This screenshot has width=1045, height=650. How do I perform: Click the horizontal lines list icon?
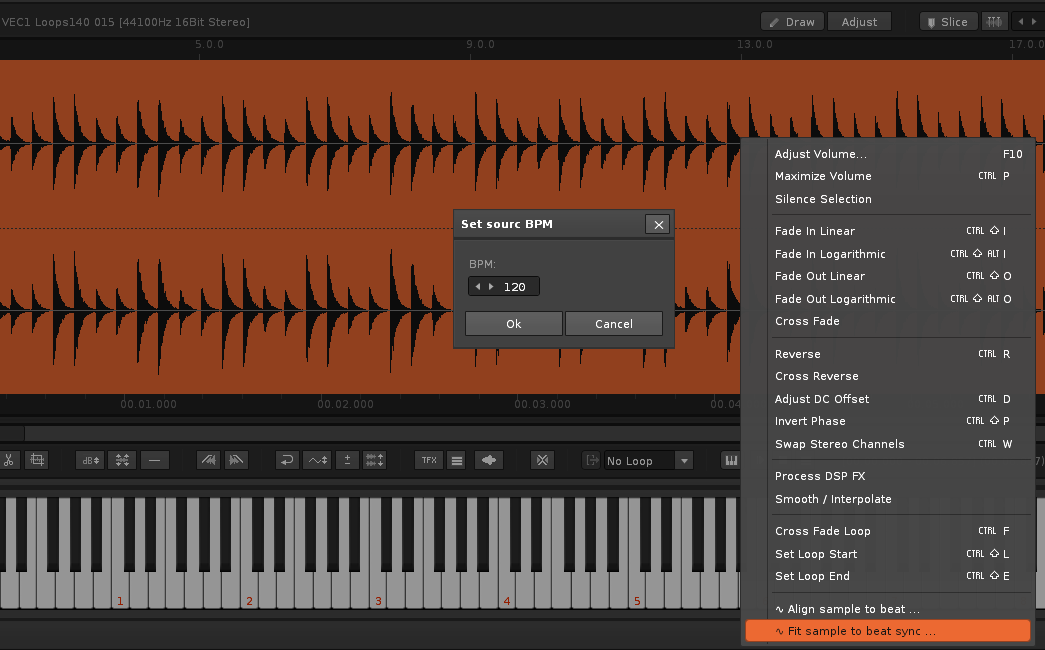457,460
